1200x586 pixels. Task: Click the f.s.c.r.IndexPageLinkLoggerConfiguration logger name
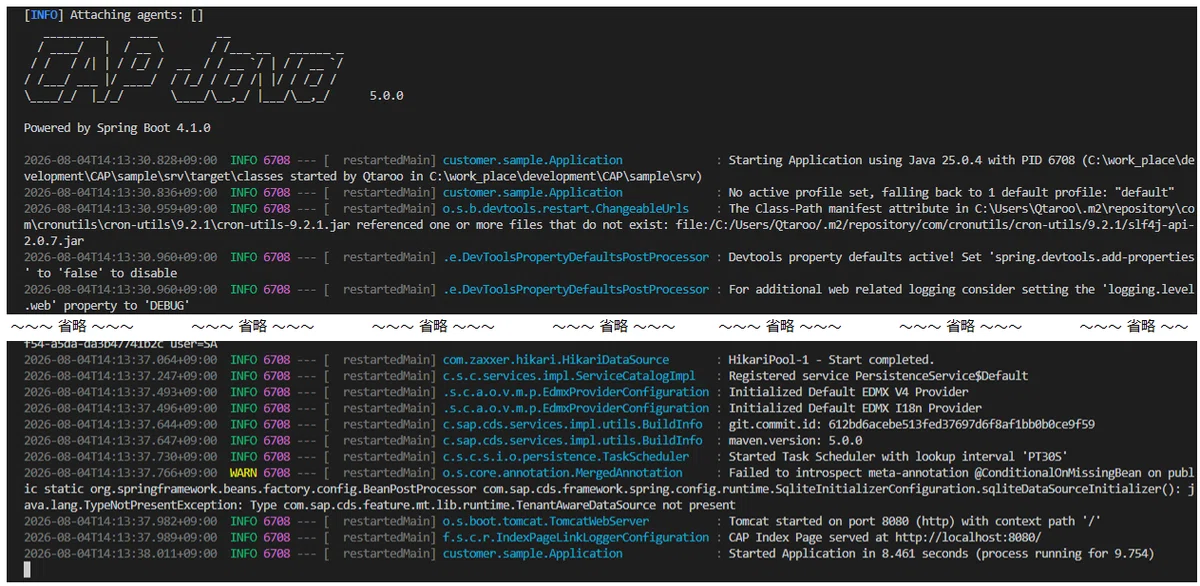pyautogui.click(x=576, y=537)
